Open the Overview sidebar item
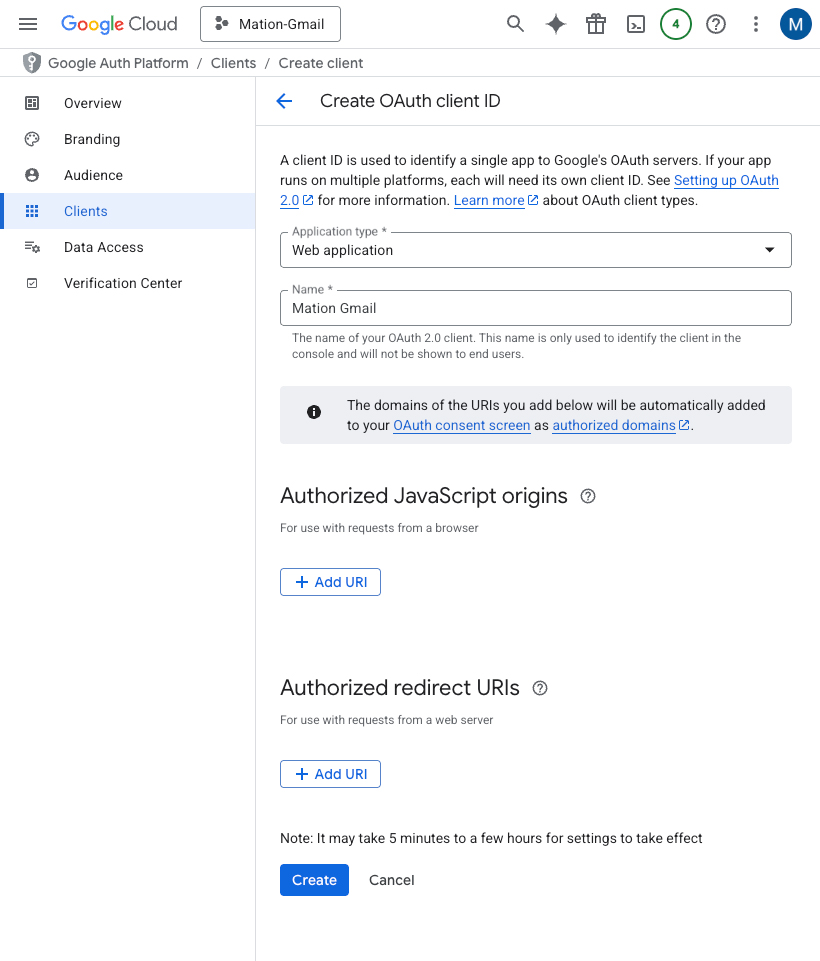820x961 pixels. click(127, 103)
